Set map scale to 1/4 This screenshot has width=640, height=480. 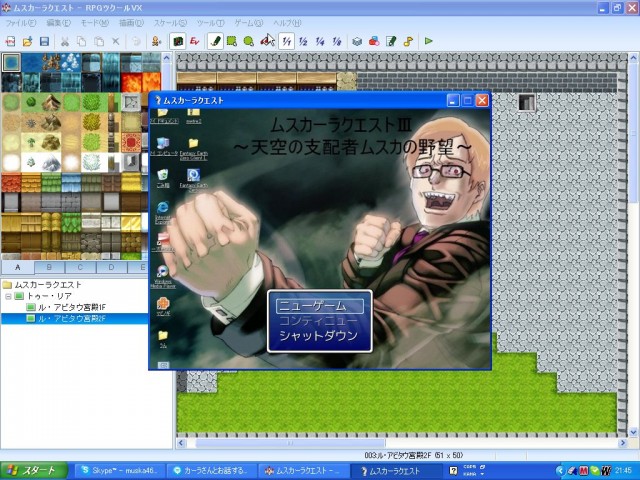(x=320, y=41)
